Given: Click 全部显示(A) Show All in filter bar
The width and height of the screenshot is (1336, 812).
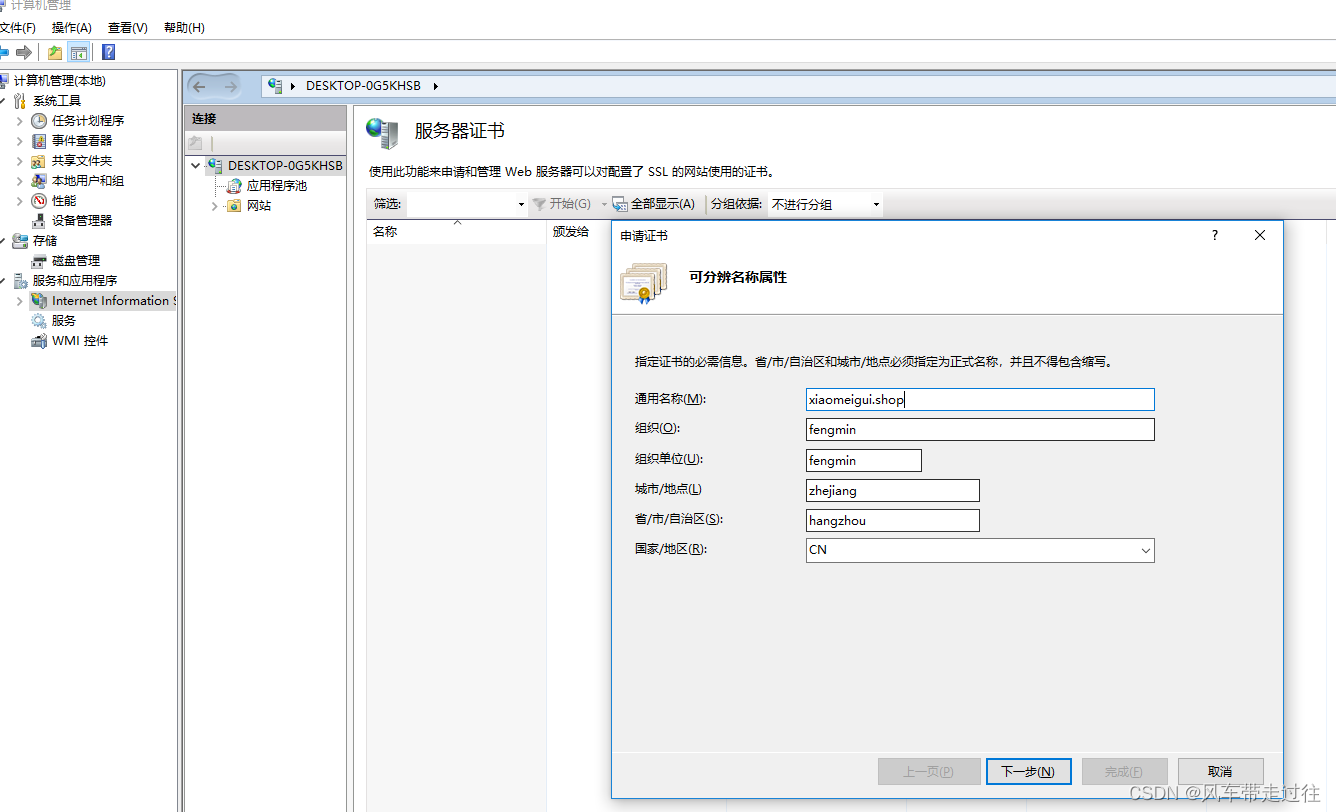Looking at the screenshot, I should click(x=654, y=204).
